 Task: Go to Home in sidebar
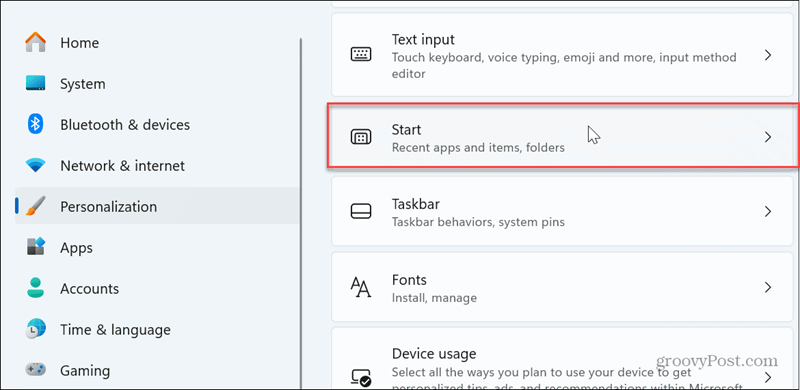pos(80,43)
